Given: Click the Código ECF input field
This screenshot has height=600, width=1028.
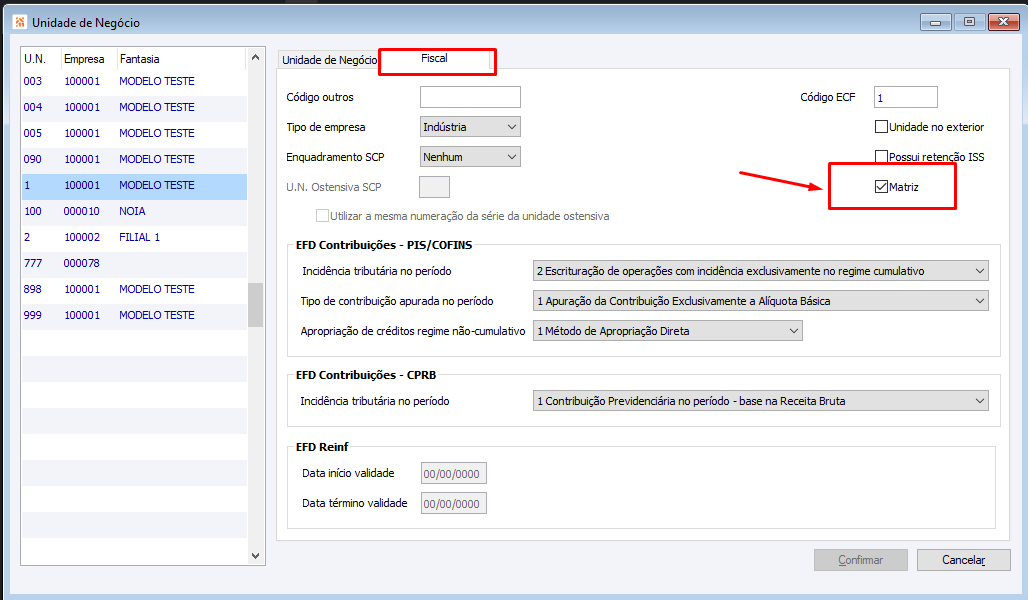Looking at the screenshot, I should point(905,97).
